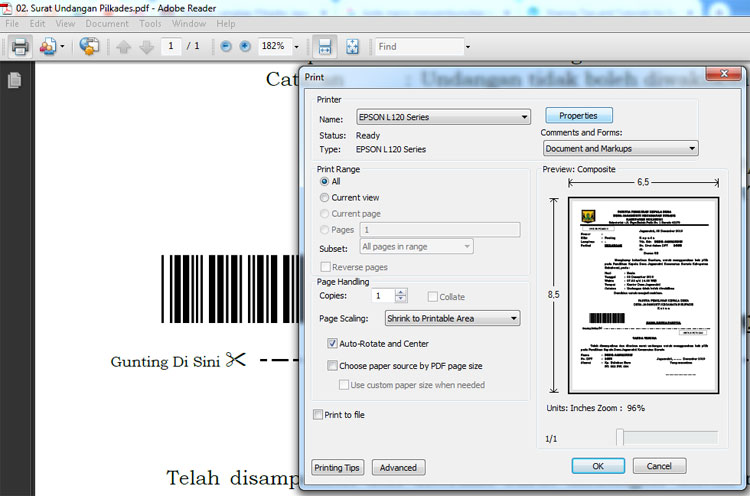The image size is (750, 496).
Task: Click the "Gunting Di Sini" text in document
Action: coord(165,362)
